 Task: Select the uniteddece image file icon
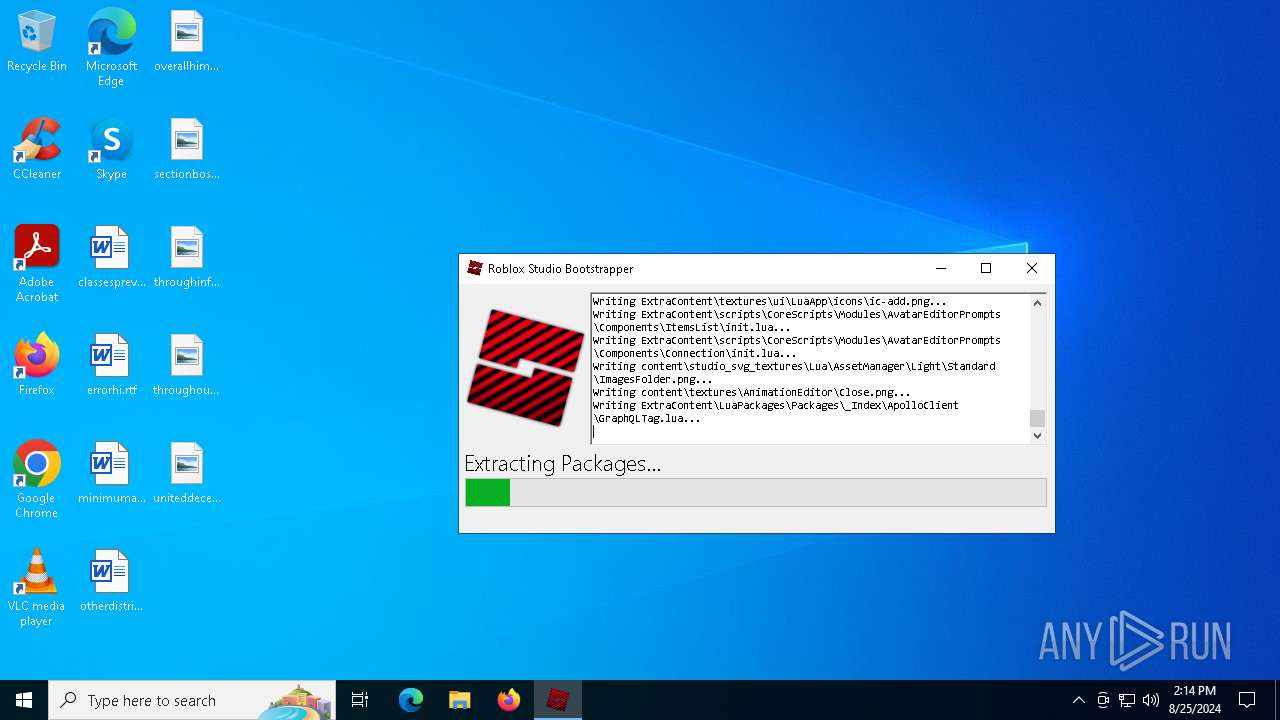click(186, 472)
